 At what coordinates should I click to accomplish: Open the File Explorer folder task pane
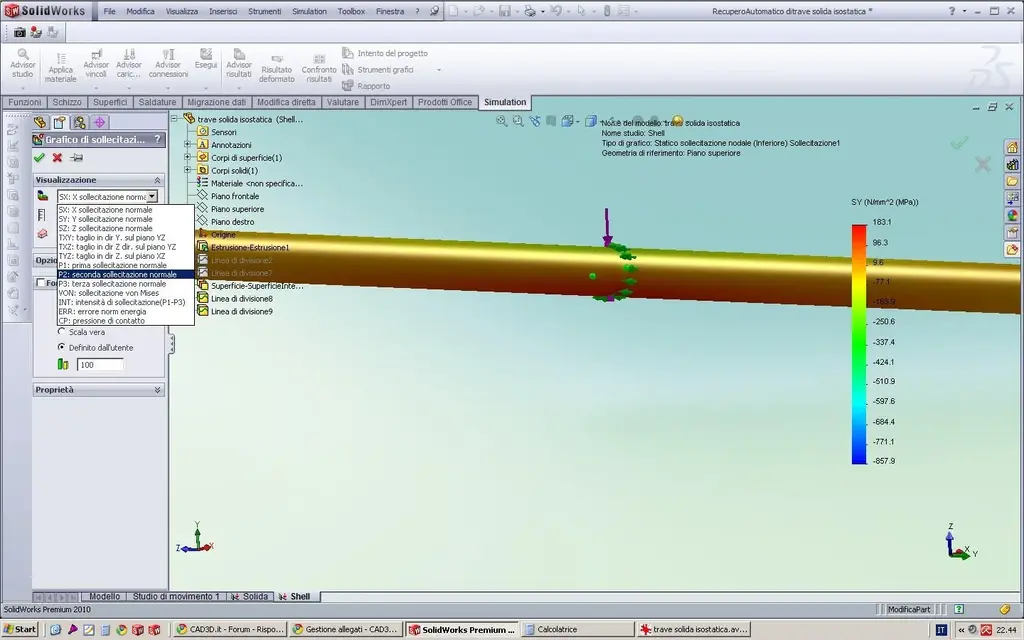1012,181
